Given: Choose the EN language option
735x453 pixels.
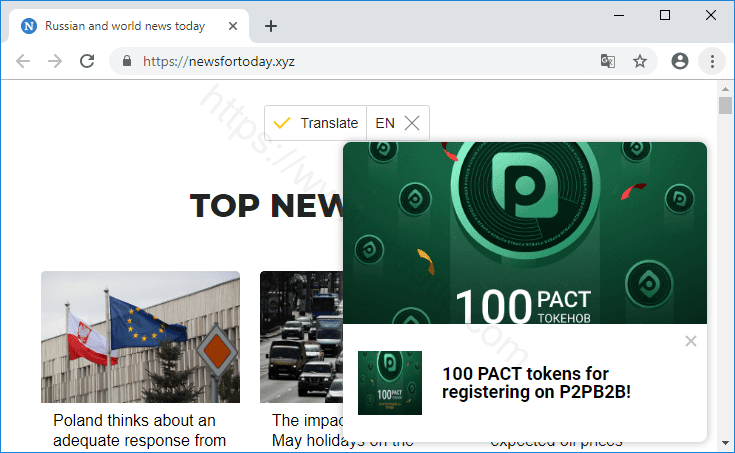Looking at the screenshot, I should (385, 123).
